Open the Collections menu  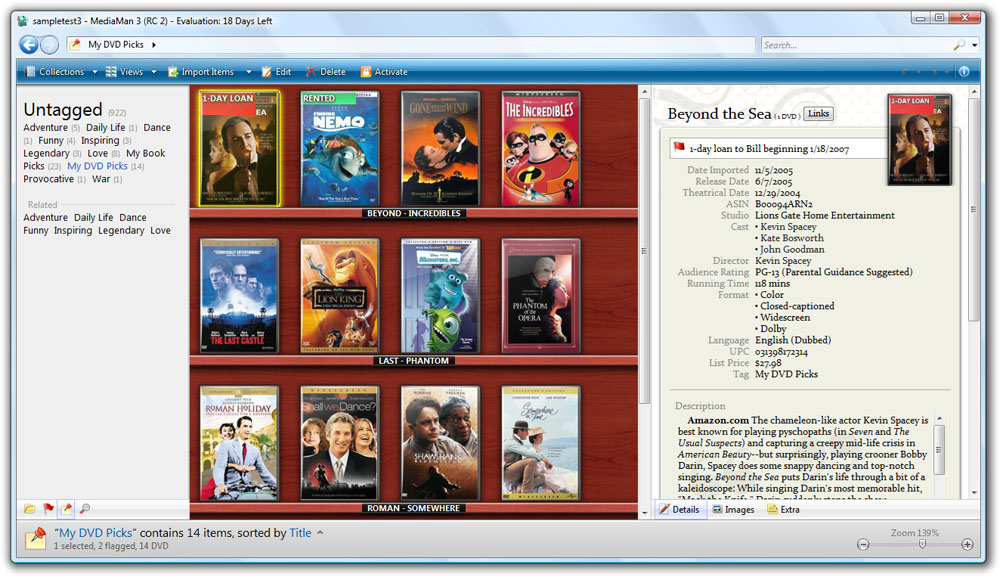point(55,72)
